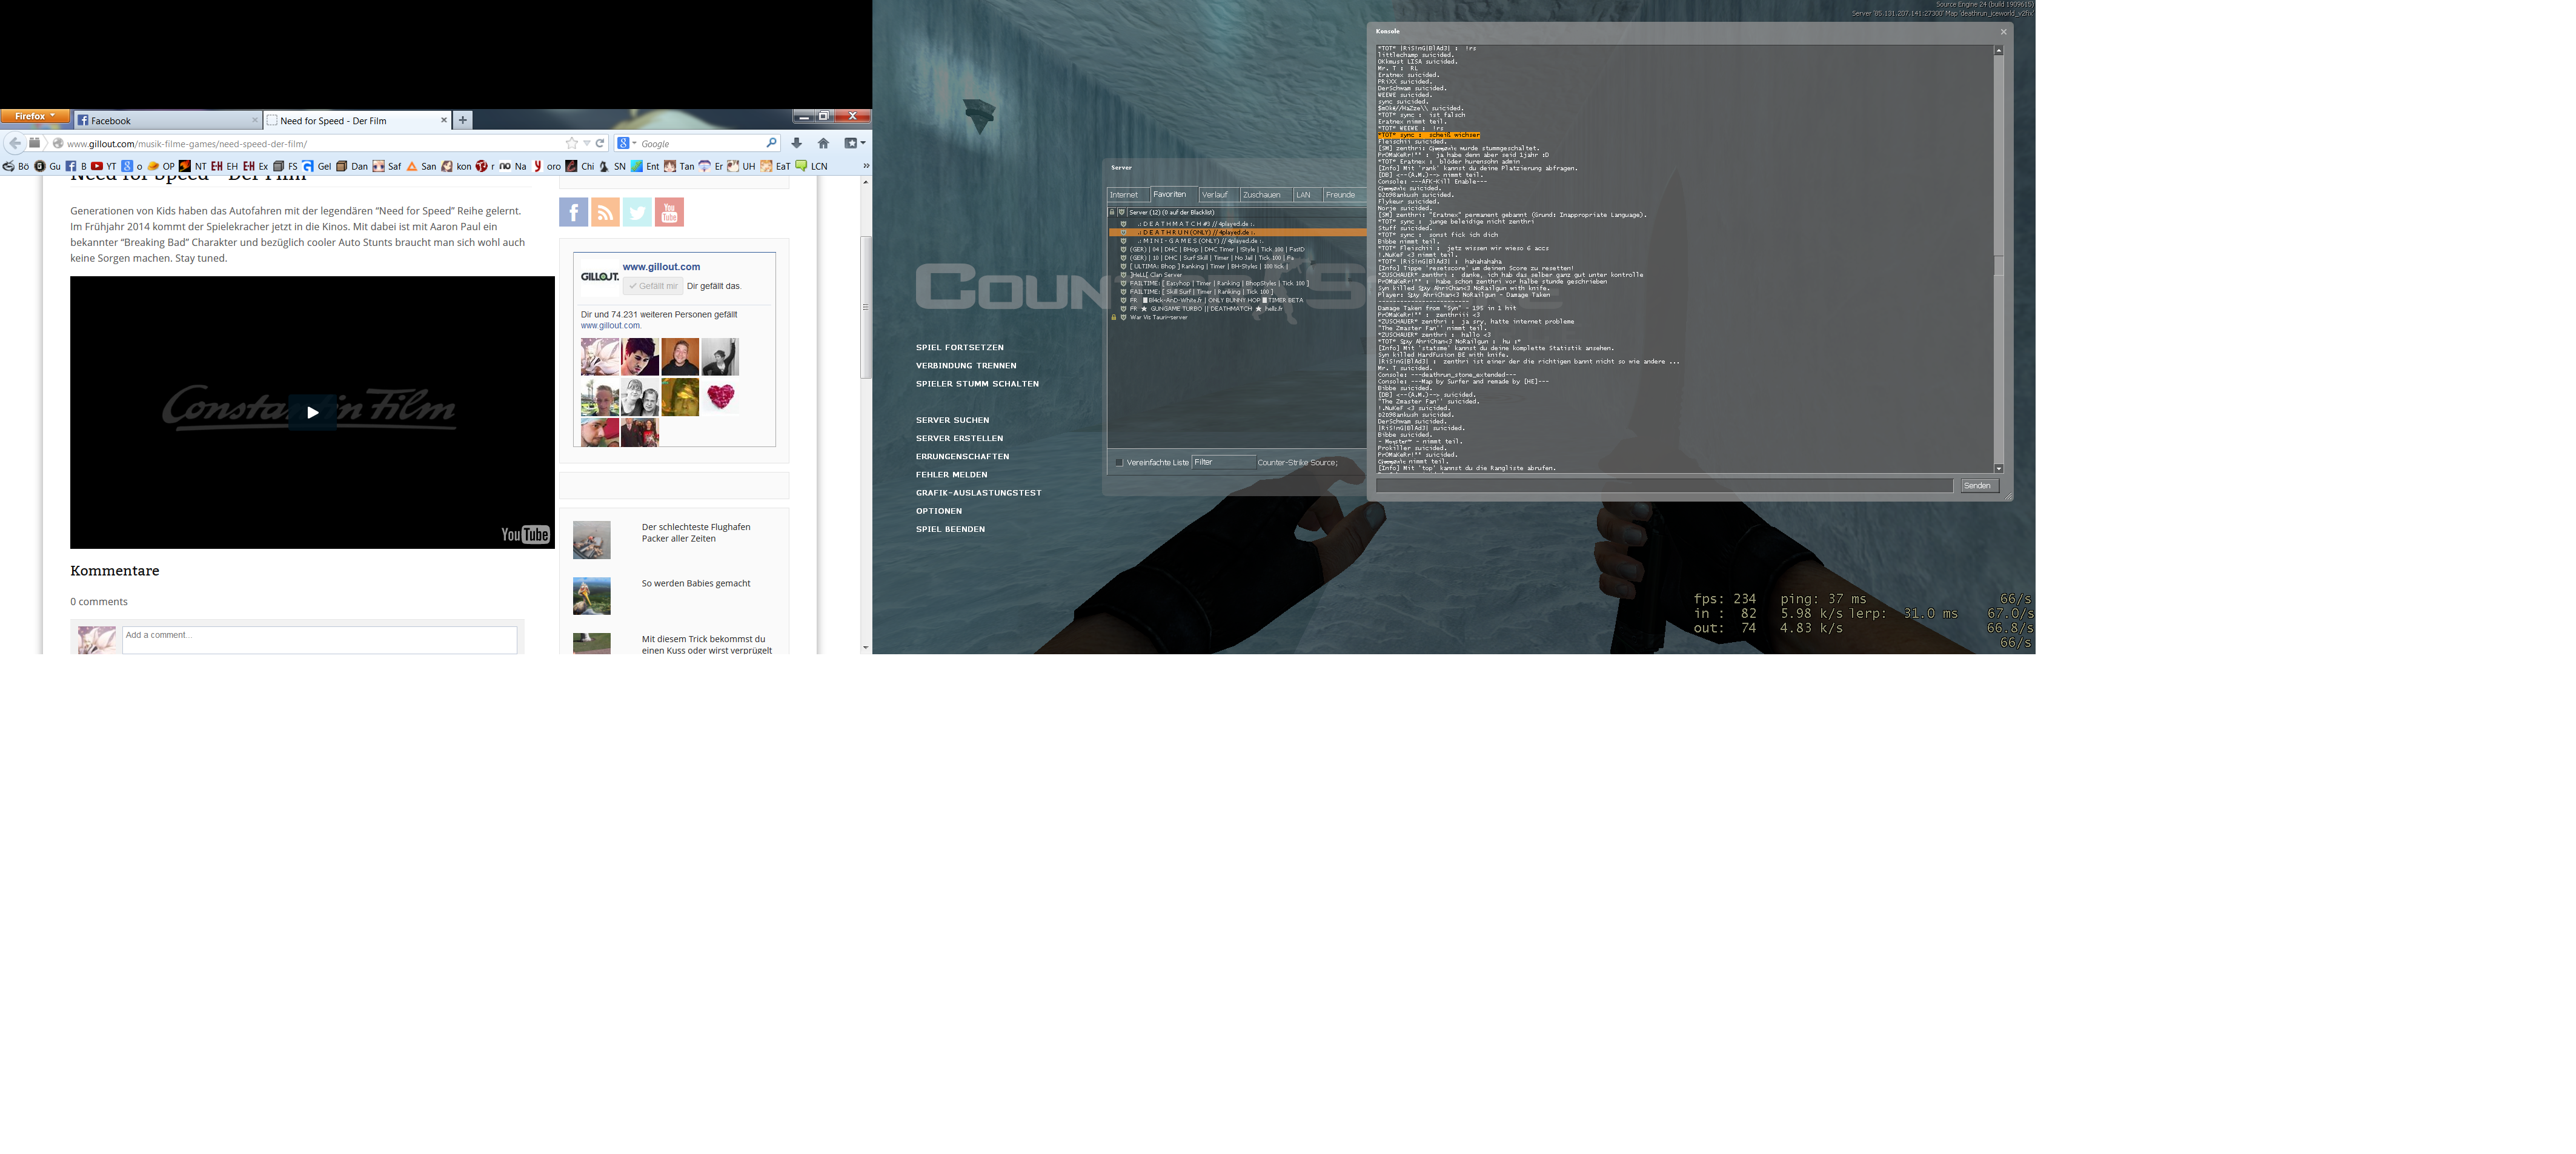Click Spieler stumm schalten in game menu
This screenshot has height=1154, width=2576.
point(977,383)
